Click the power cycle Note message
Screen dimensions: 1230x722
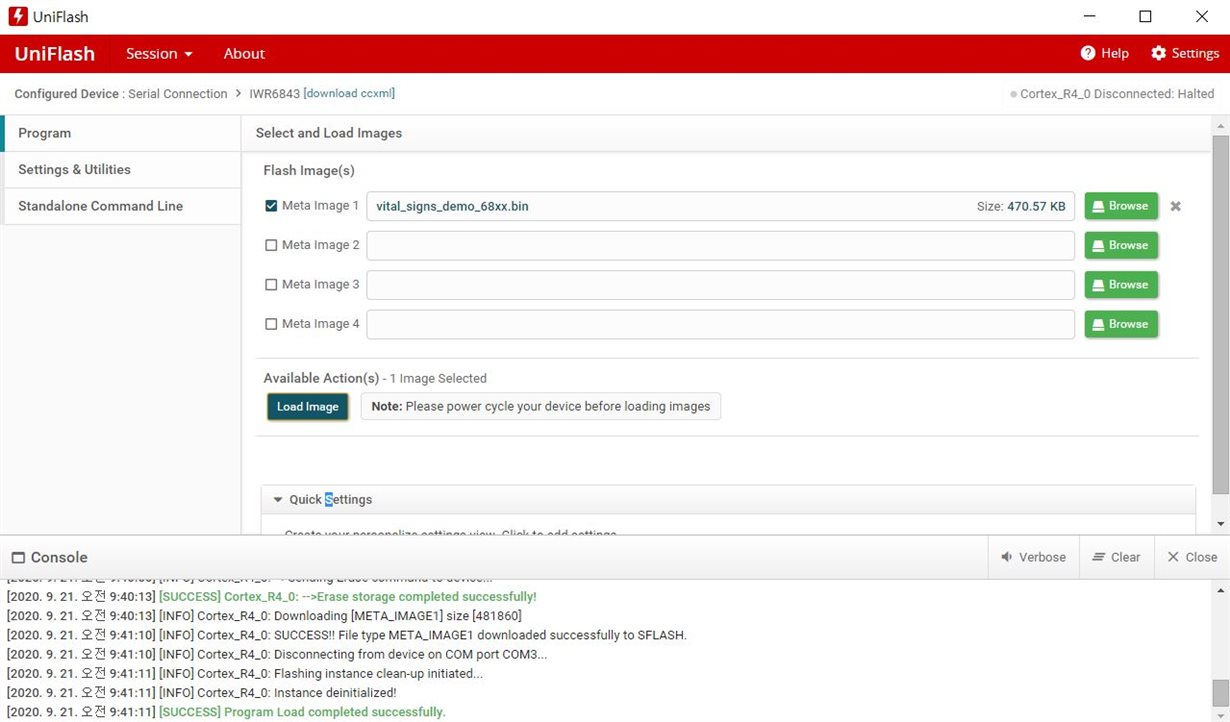click(541, 407)
